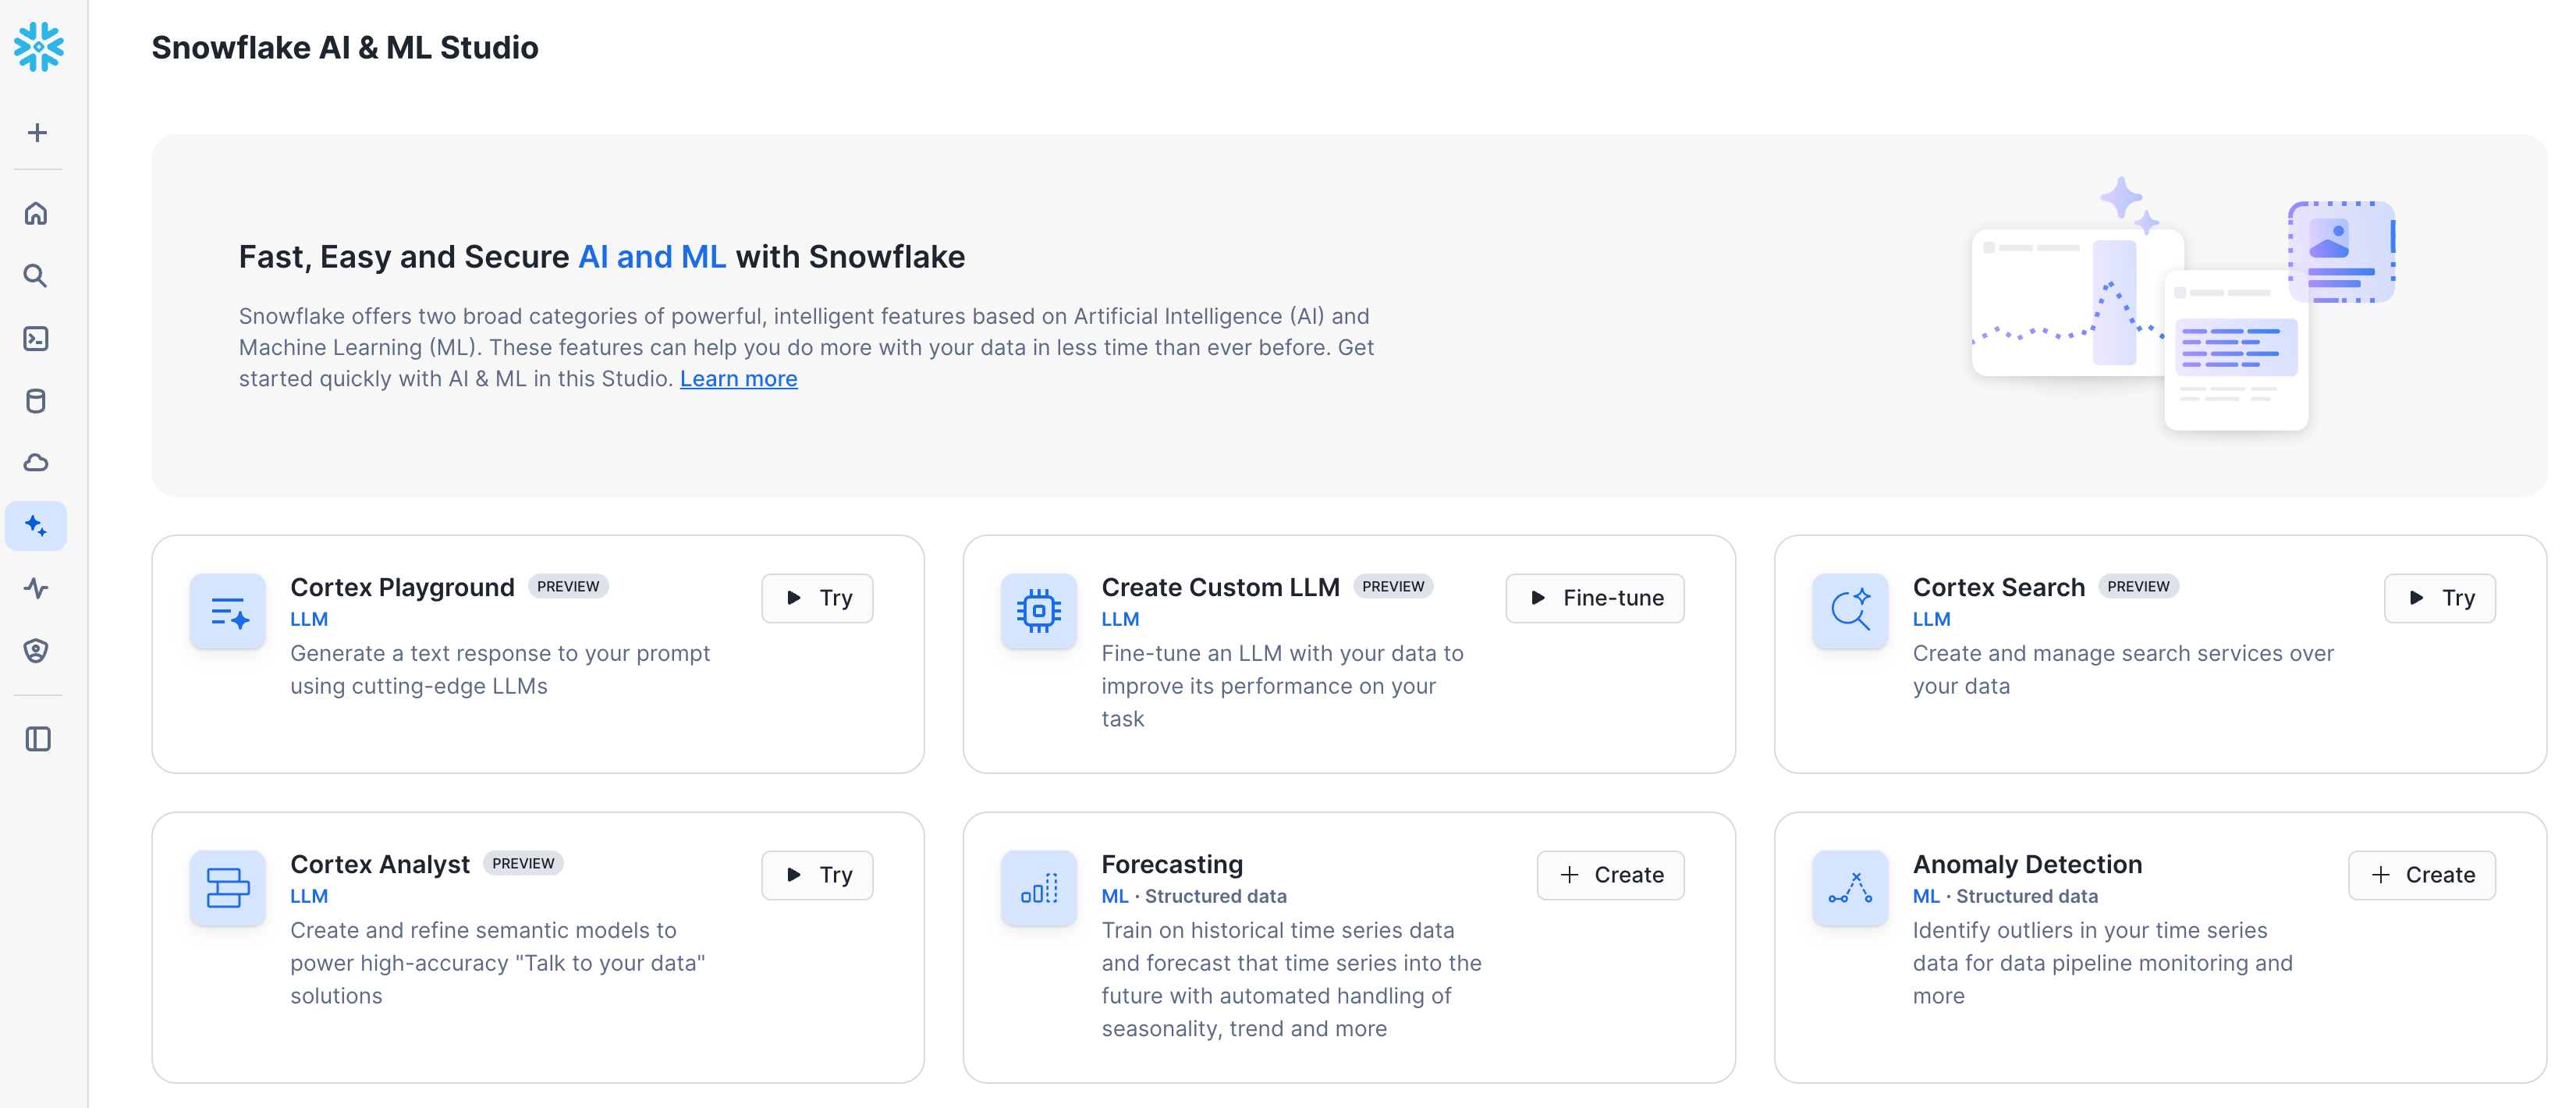Select the AI & ML sparkle icon
This screenshot has width=2576, height=1108.
(36, 526)
